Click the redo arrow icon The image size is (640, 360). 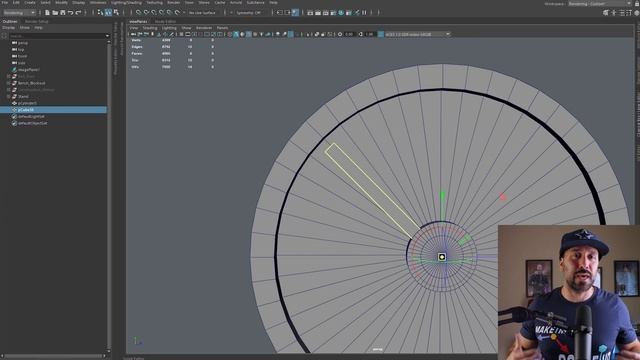pyautogui.click(x=78, y=13)
